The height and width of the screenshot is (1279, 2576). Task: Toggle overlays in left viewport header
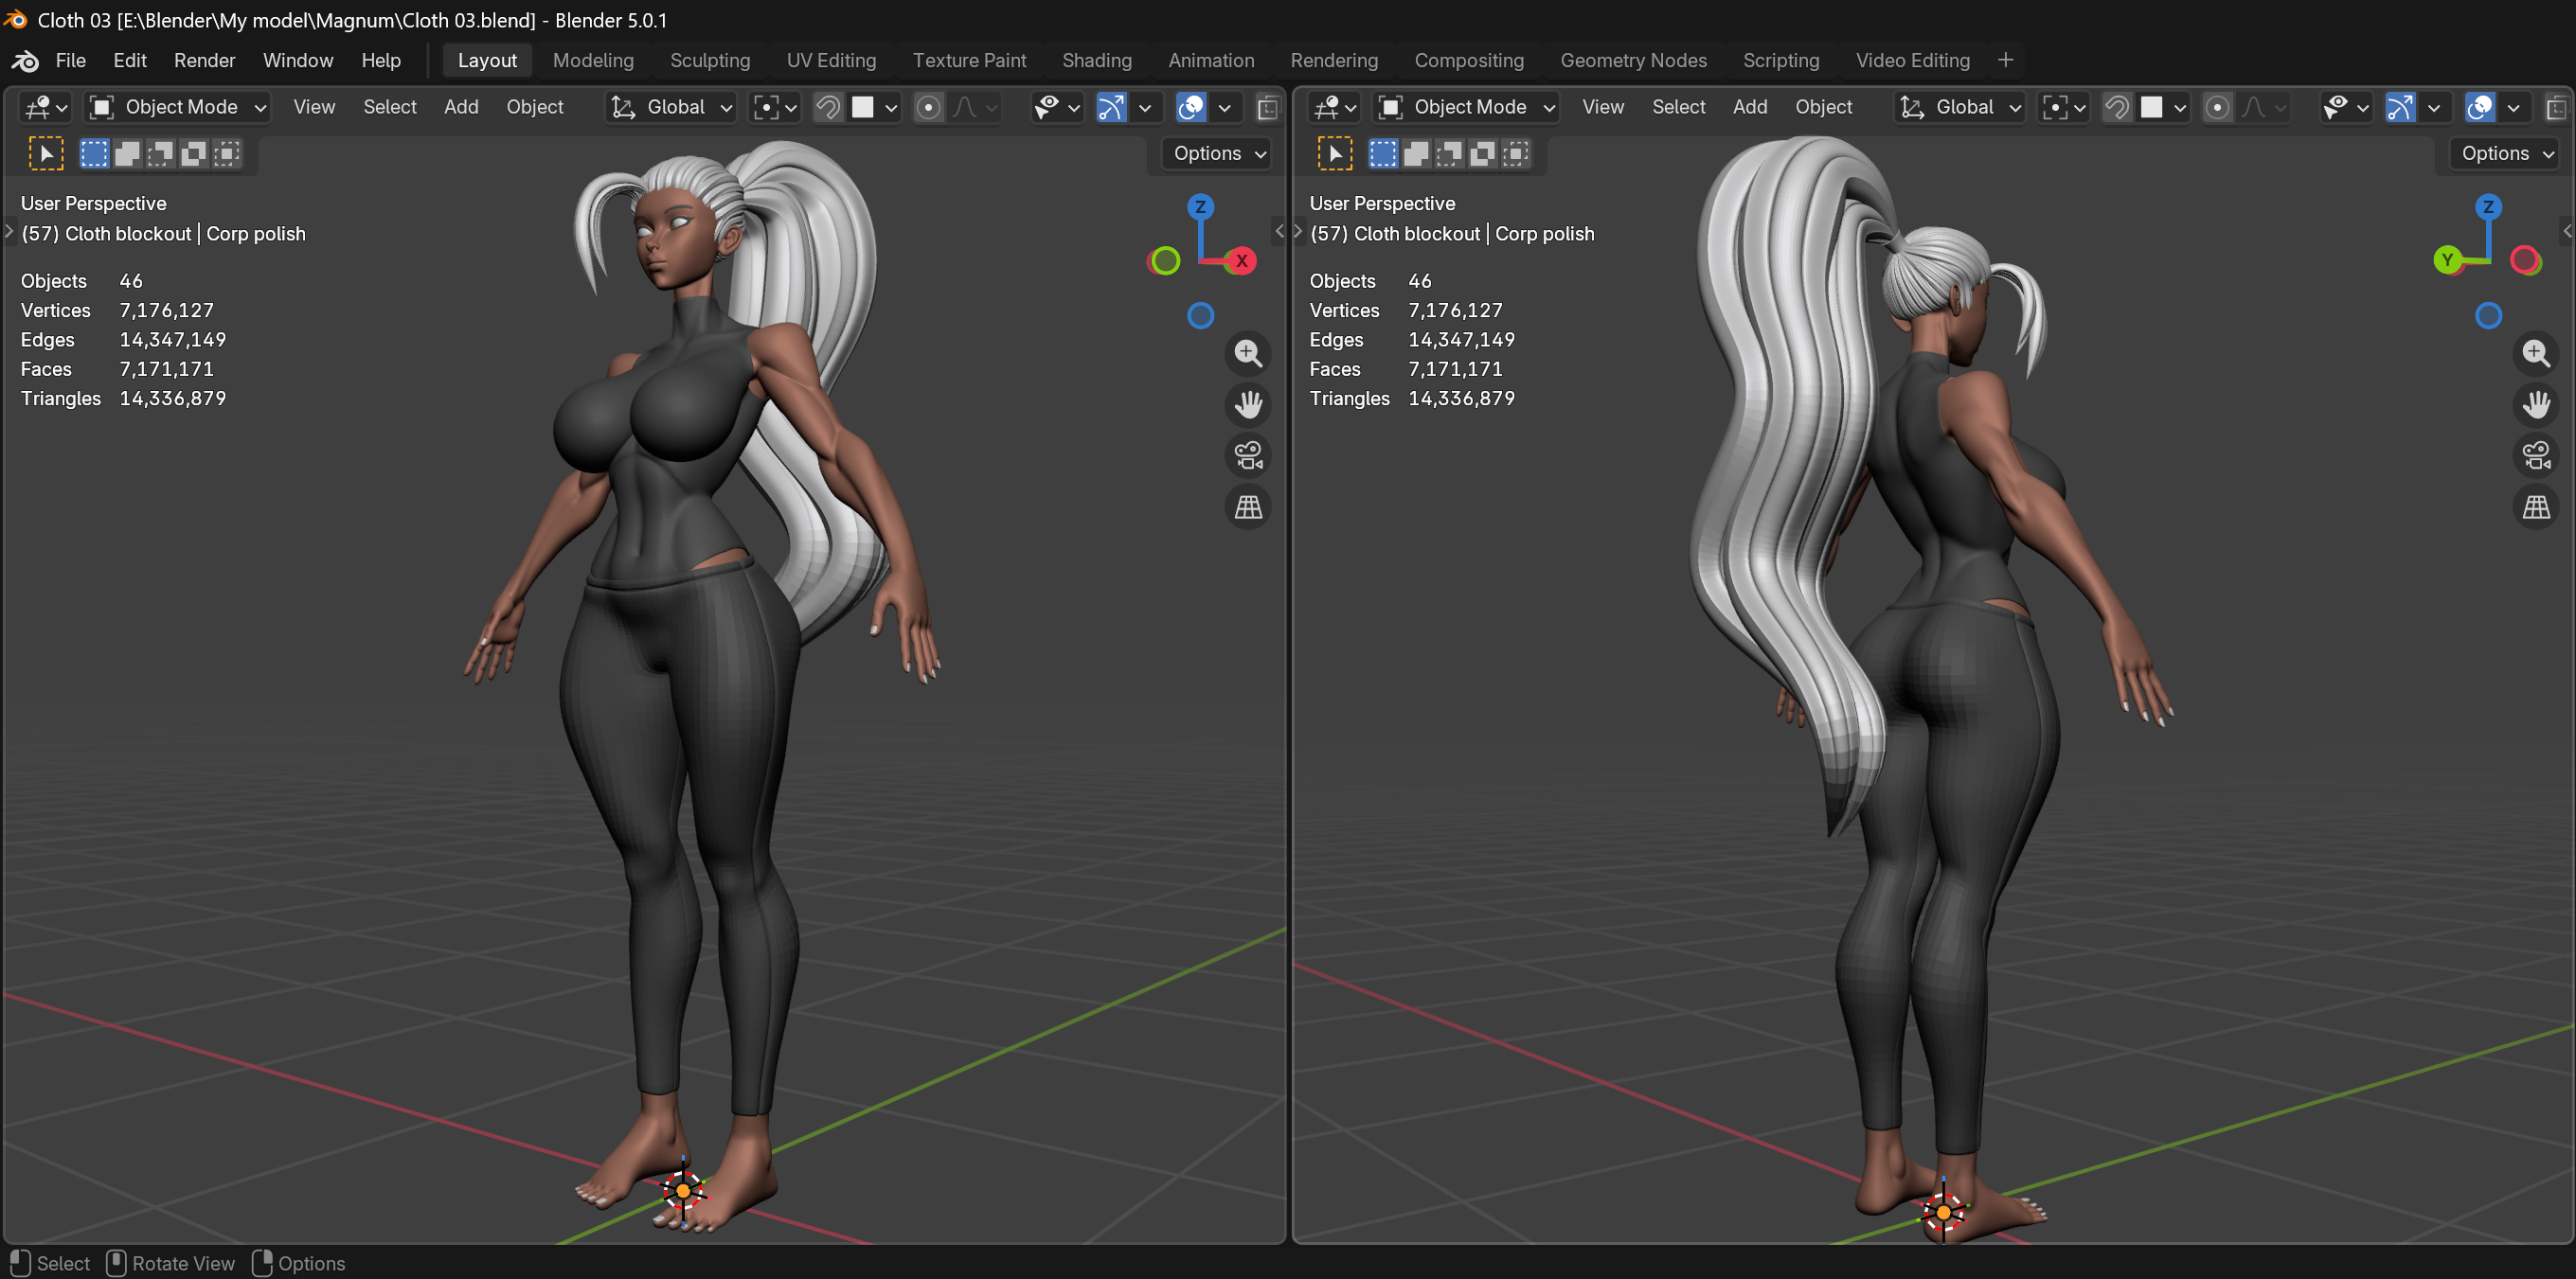tap(1190, 107)
